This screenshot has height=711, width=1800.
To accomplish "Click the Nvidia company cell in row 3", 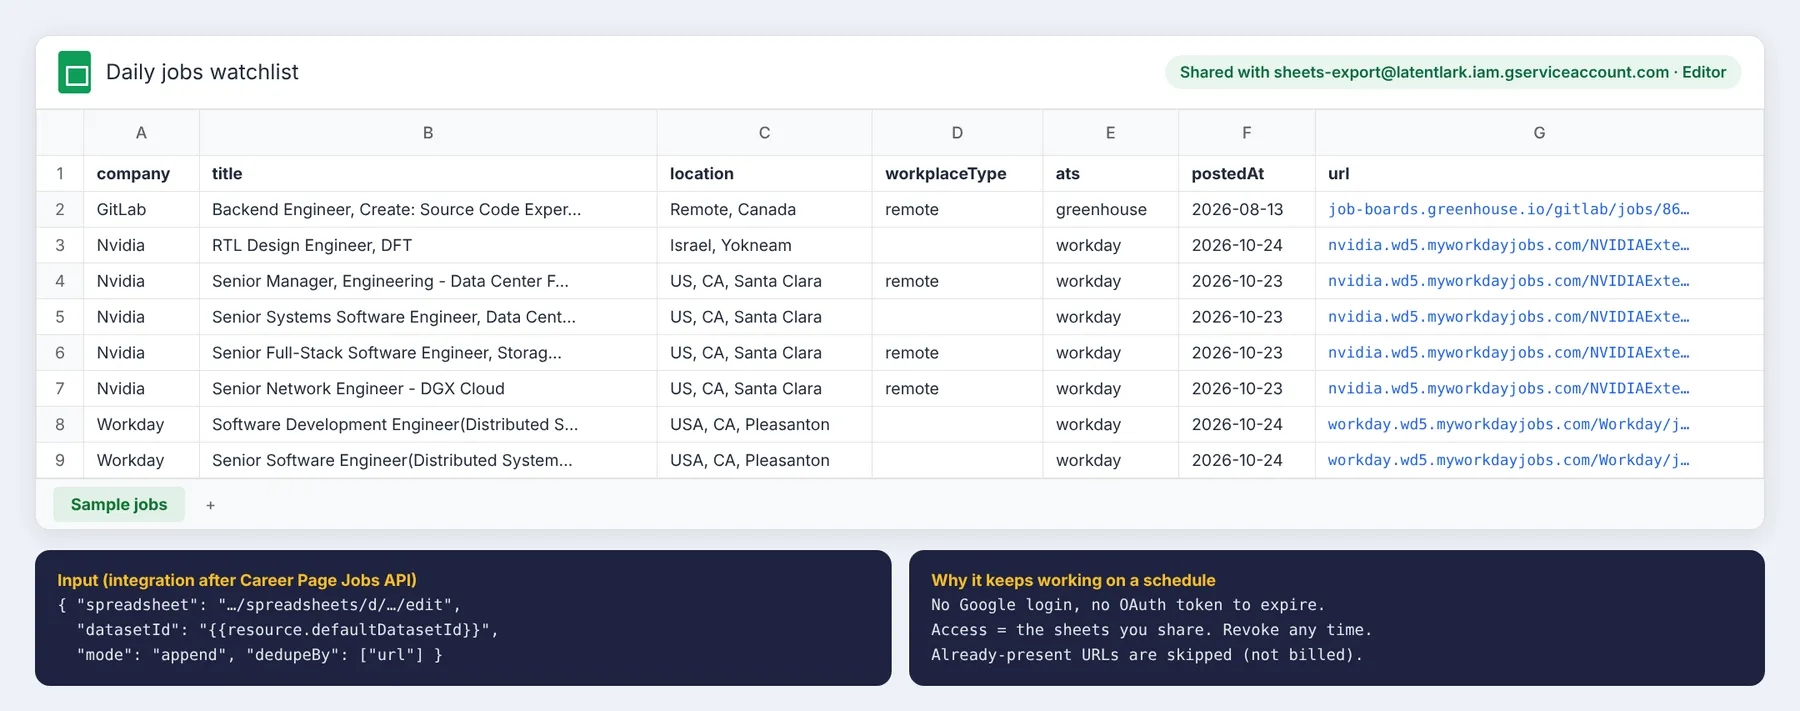I will tap(141, 245).
